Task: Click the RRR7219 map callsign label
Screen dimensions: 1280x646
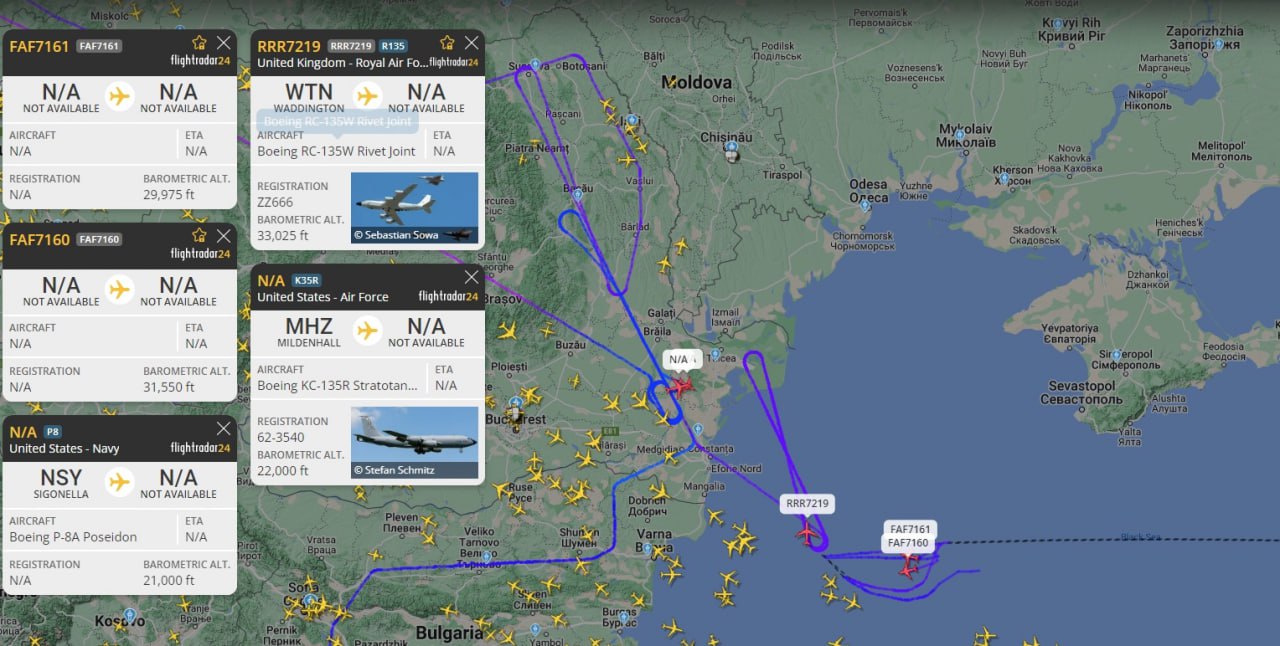Action: pyautogui.click(x=808, y=504)
